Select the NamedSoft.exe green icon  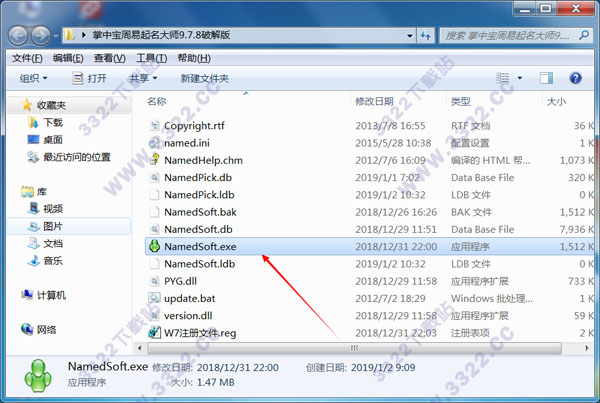[x=154, y=246]
